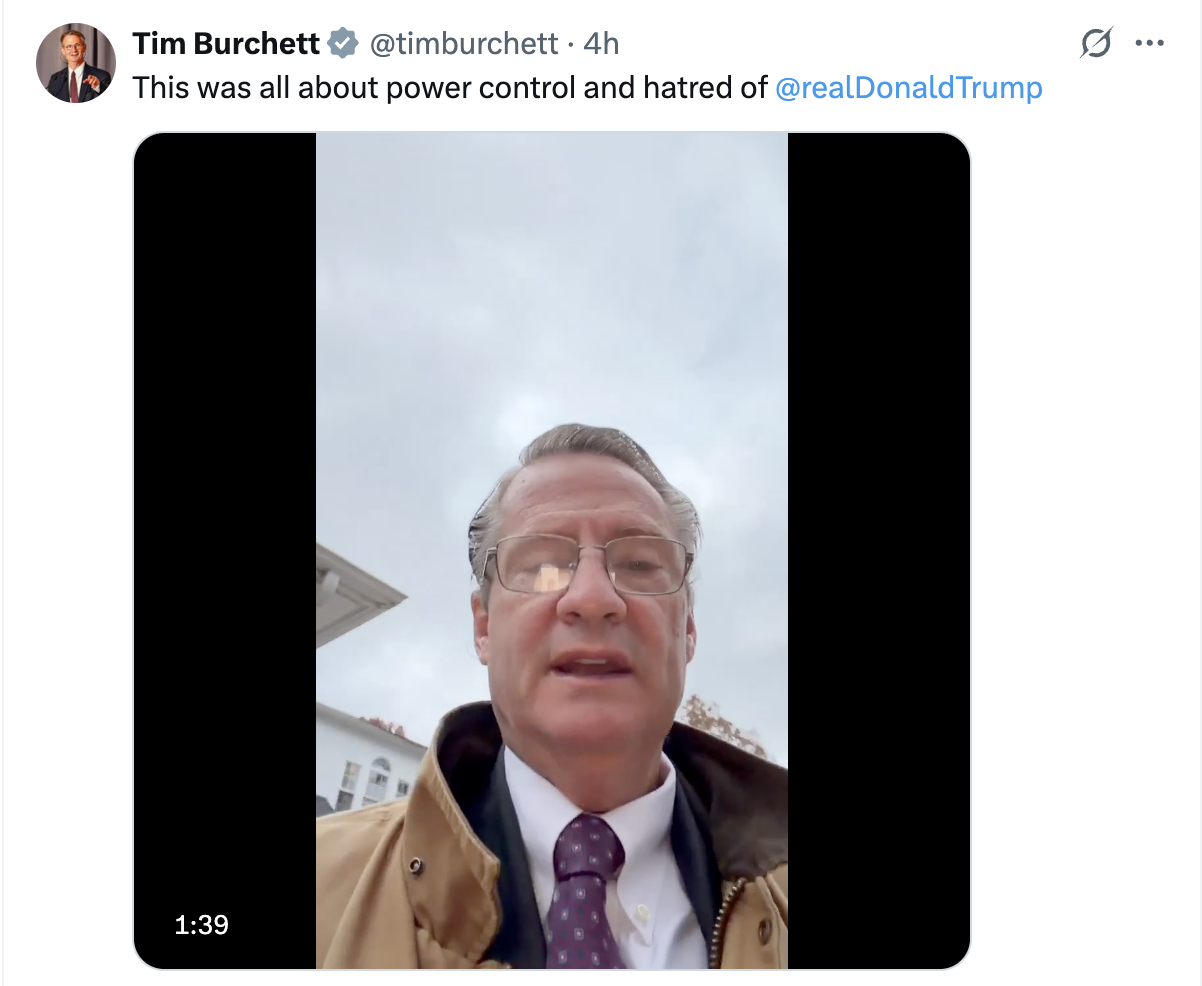Open the @realDonaldTrump mention link
This screenshot has width=1202, height=986.
click(x=908, y=88)
